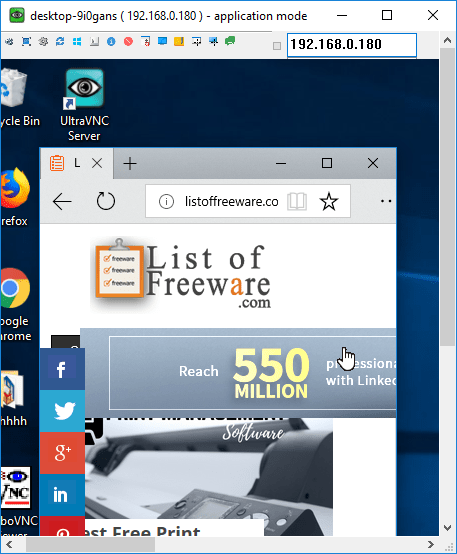Share page on Twitter
The width and height of the screenshot is (457, 554).
pos(62,411)
